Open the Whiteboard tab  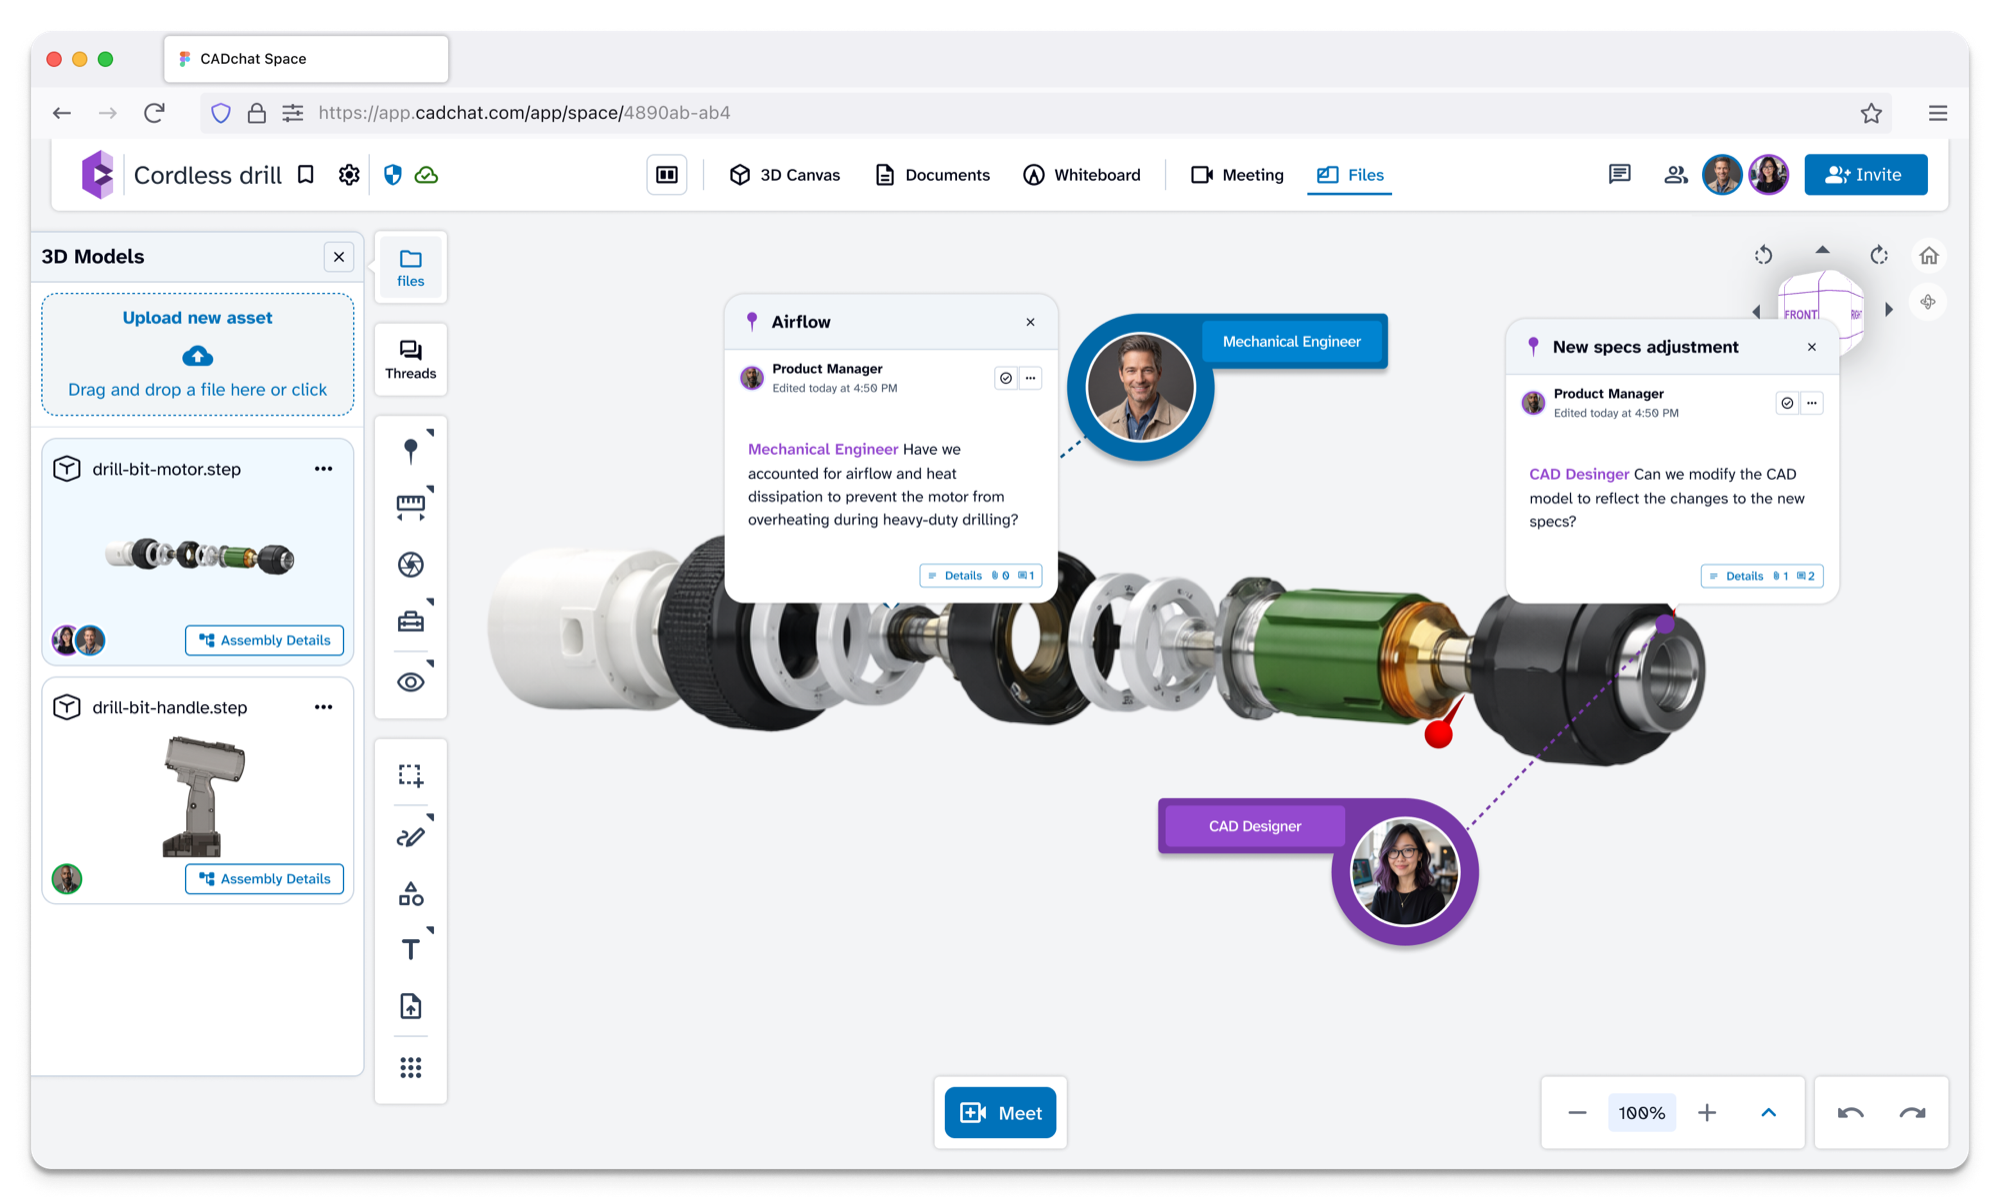(x=1082, y=175)
